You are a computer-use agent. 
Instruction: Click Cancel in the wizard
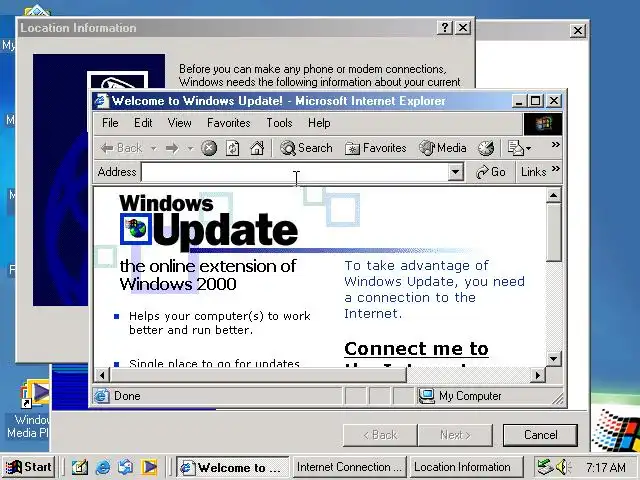[x=540, y=435]
